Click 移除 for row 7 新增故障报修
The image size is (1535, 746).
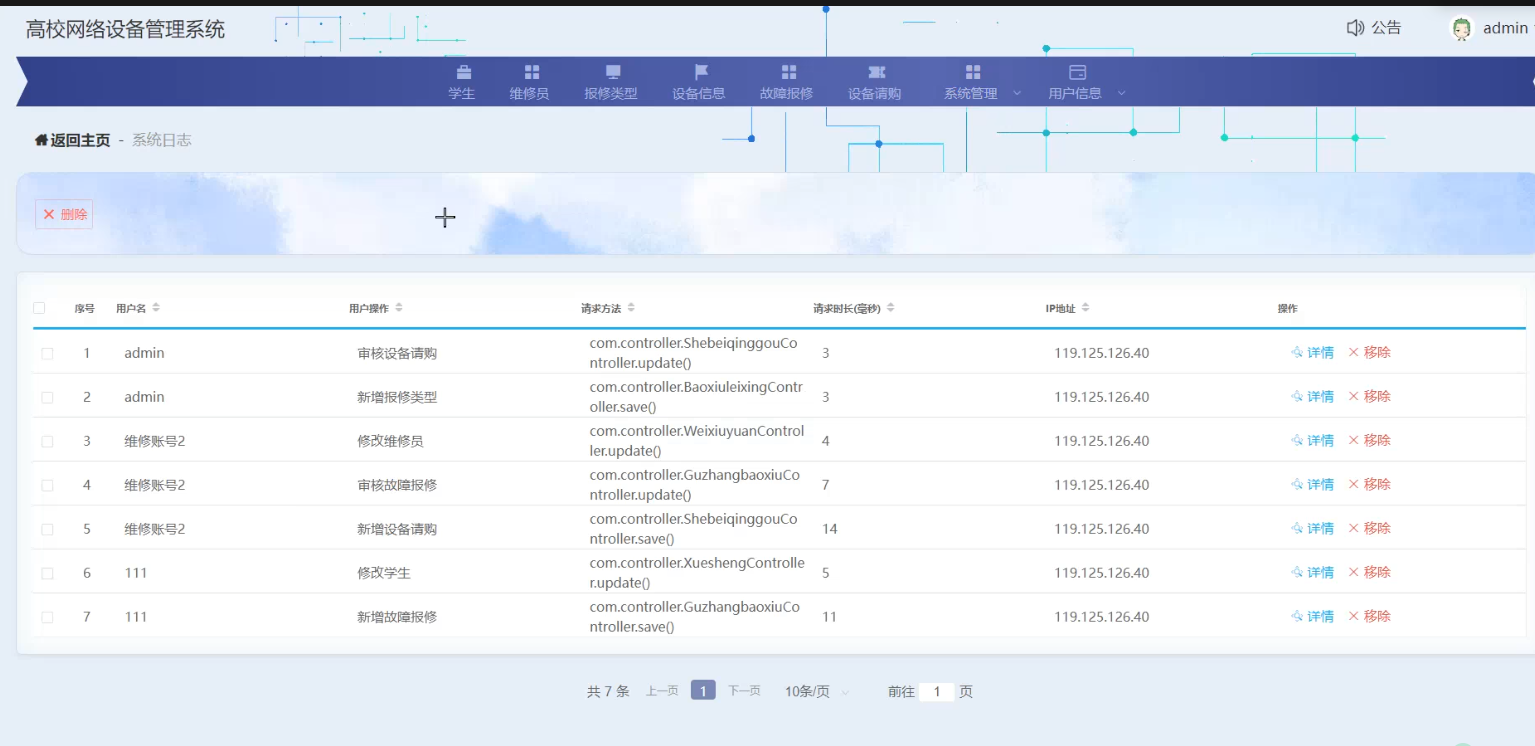pyautogui.click(x=1369, y=616)
